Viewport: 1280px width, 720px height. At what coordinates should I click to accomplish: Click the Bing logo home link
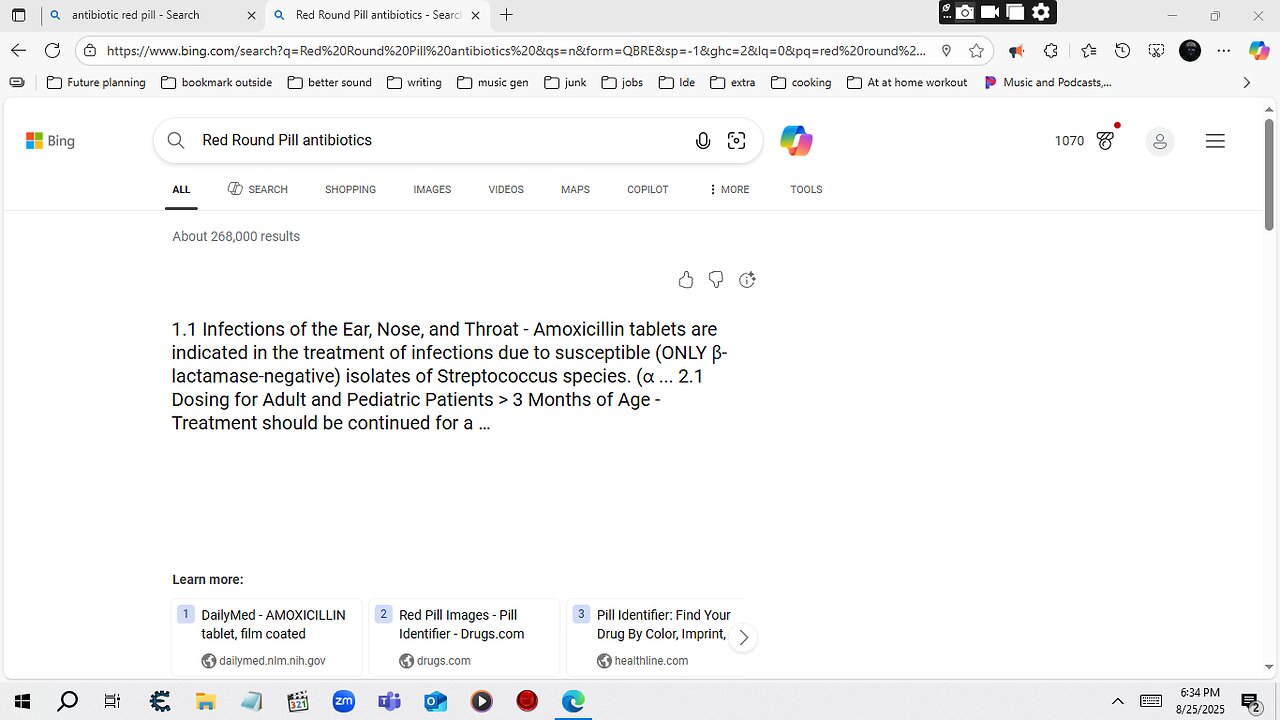point(50,141)
